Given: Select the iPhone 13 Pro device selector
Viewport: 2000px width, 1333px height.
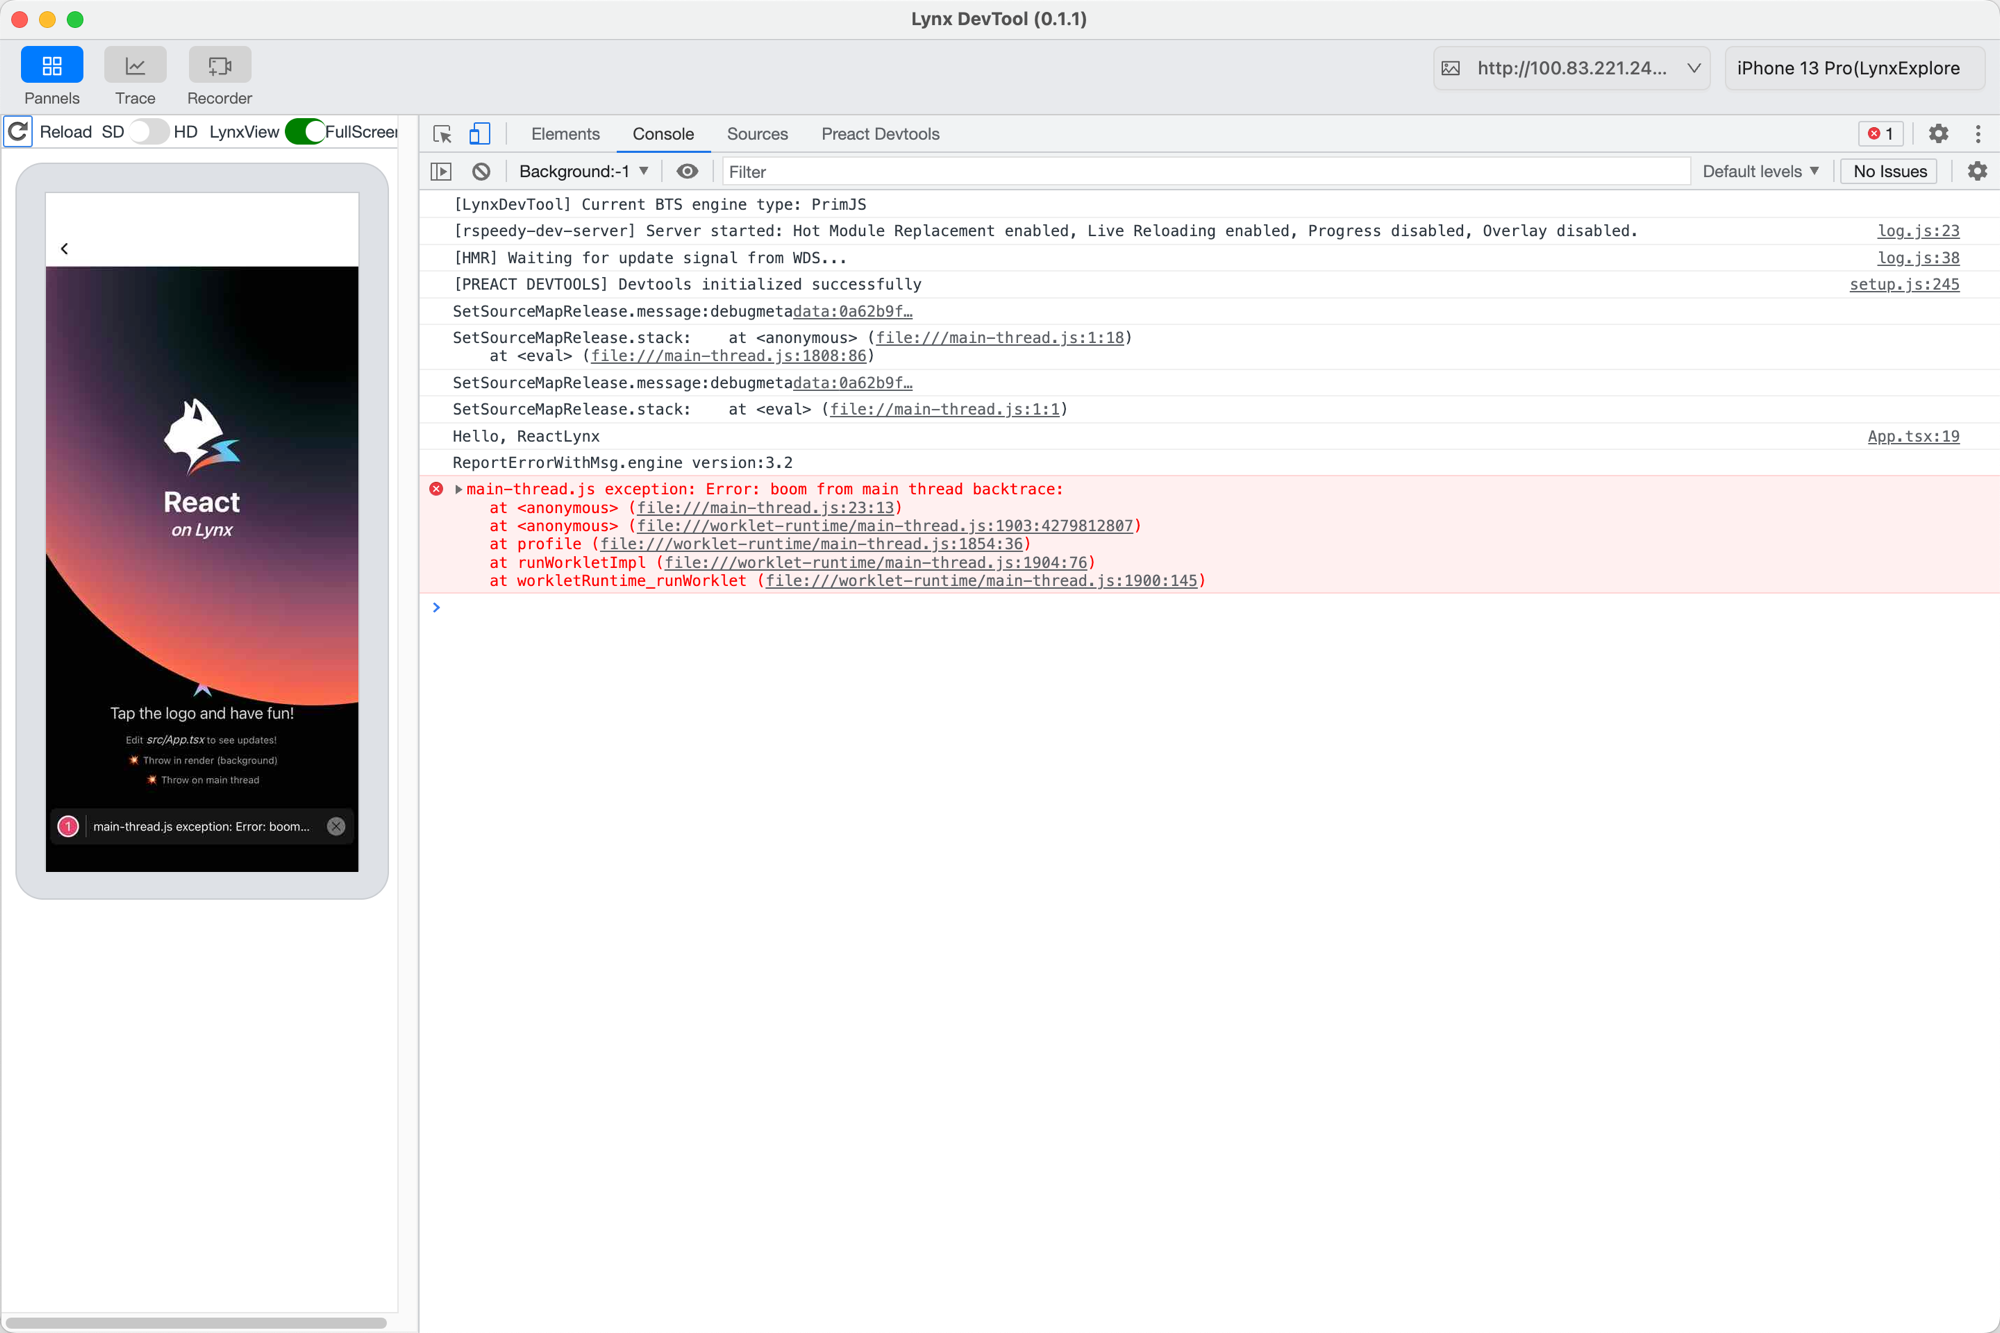Looking at the screenshot, I should [1854, 68].
